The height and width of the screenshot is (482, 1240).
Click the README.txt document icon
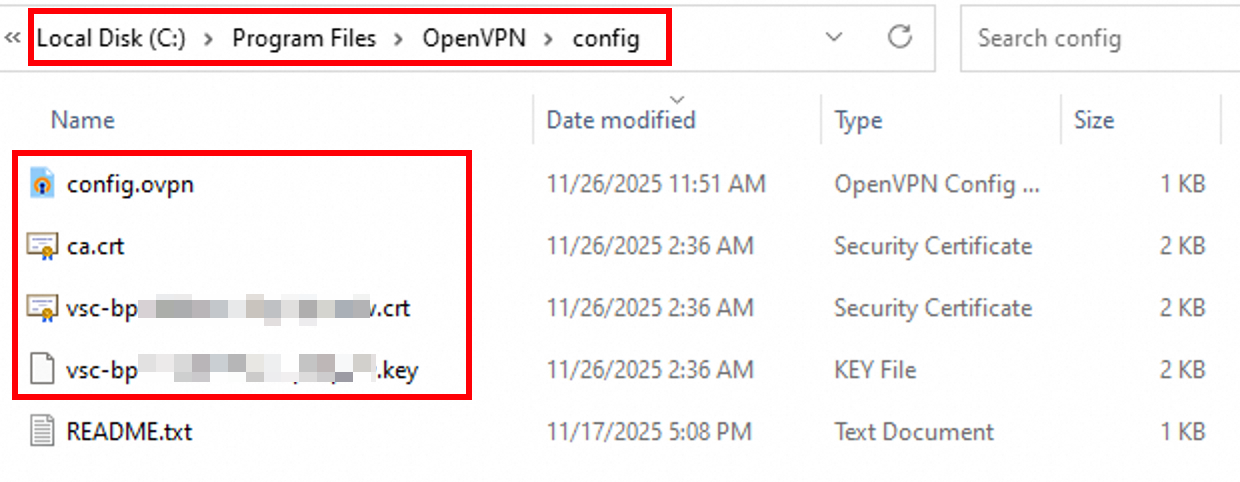point(42,432)
